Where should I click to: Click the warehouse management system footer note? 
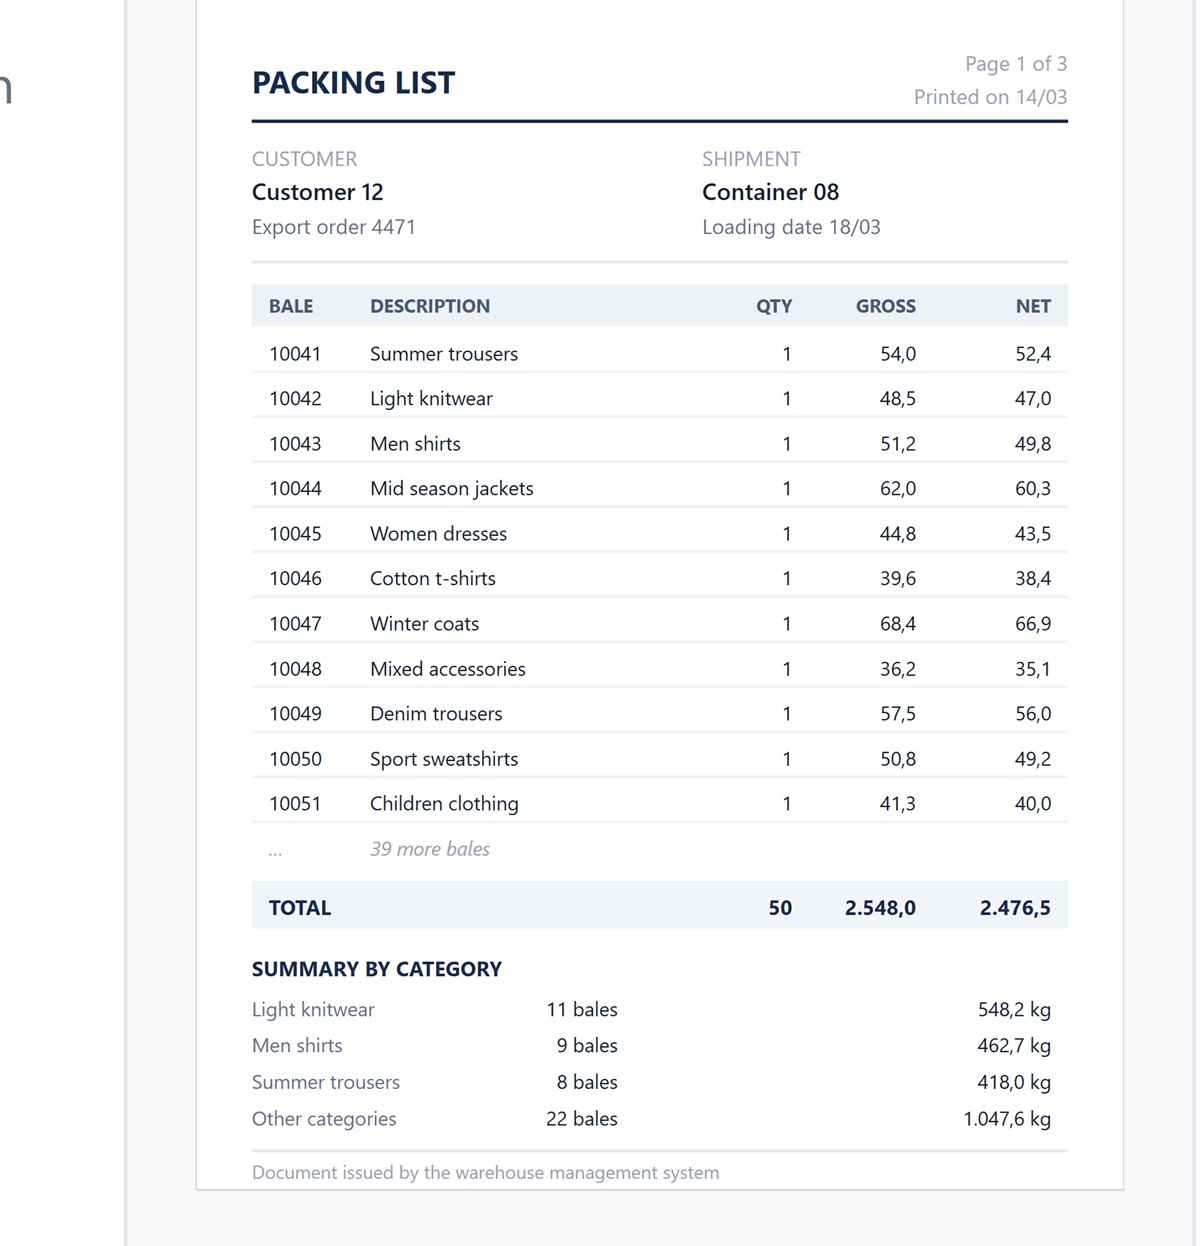(486, 1173)
